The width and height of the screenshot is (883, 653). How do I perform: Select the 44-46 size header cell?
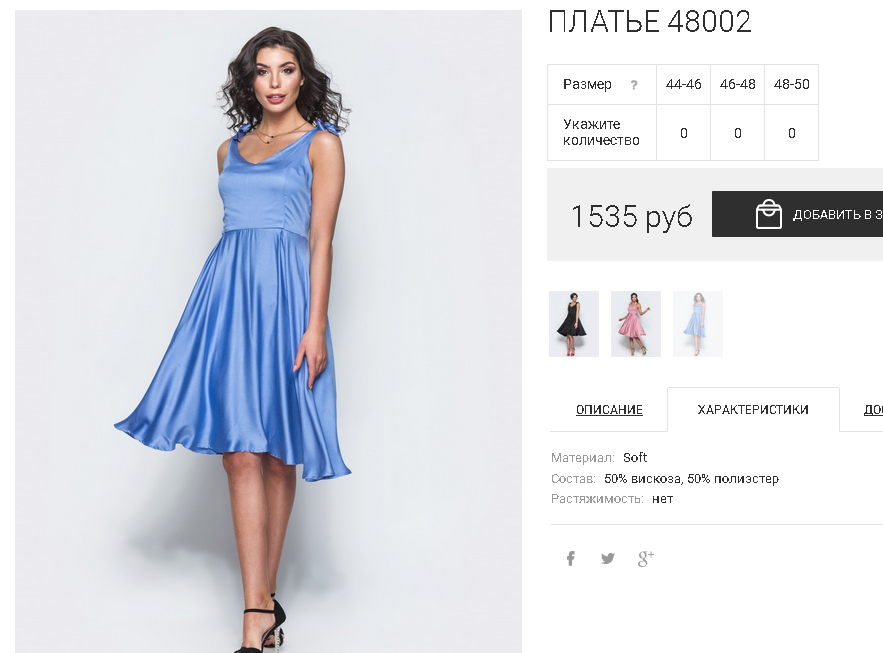(684, 84)
